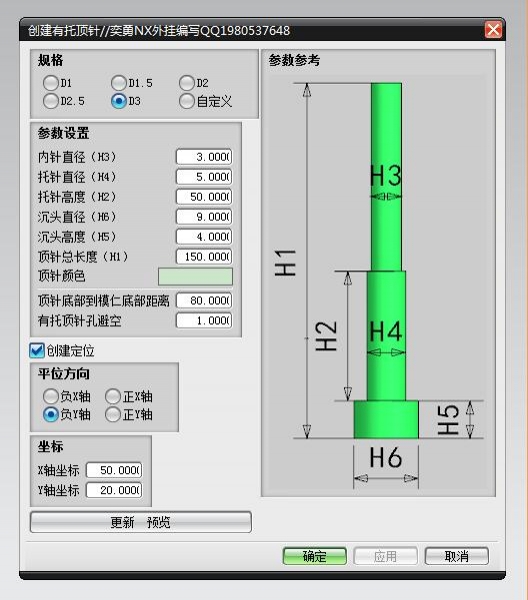Click the 顶针颜色 label text
This screenshot has width=528, height=600.
point(61,276)
